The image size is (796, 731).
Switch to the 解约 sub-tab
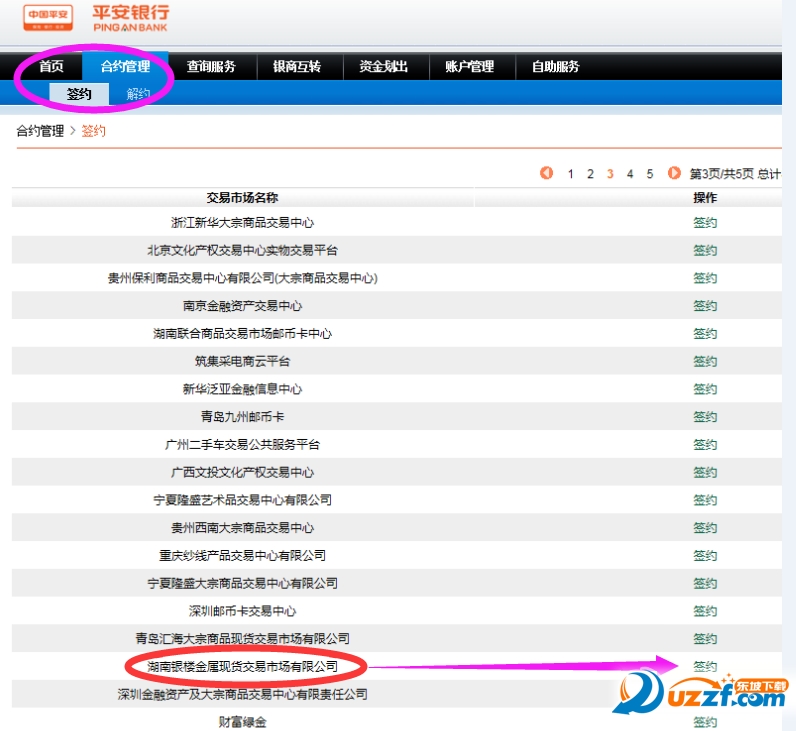[138, 94]
